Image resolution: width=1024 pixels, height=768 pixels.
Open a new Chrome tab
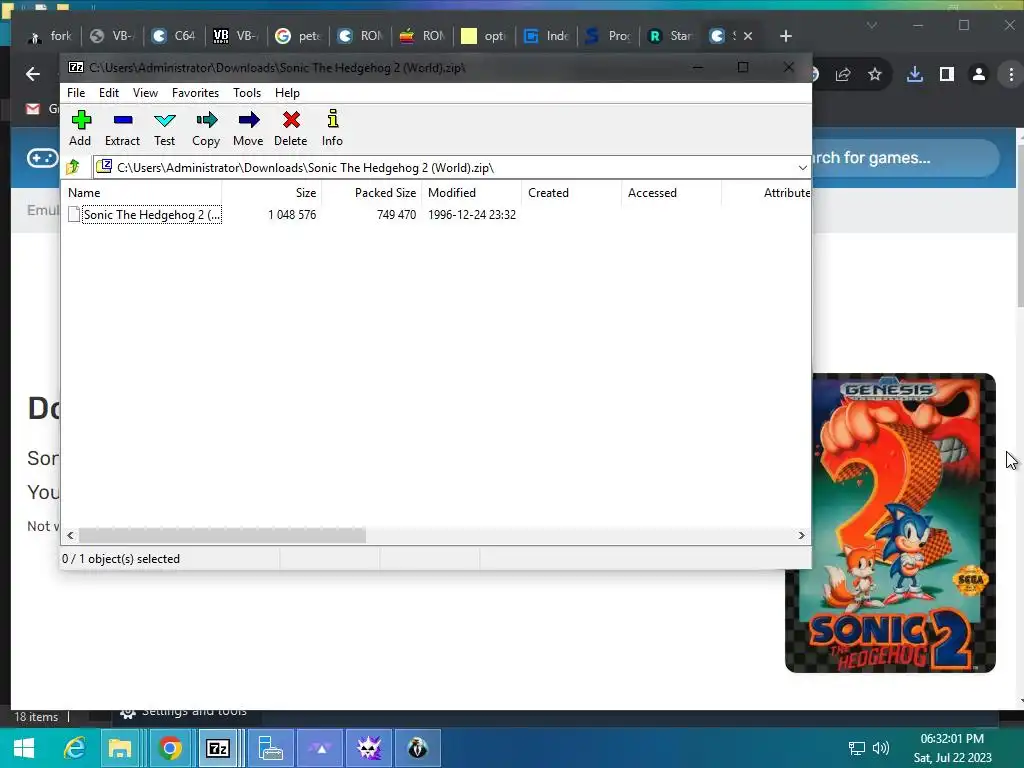pyautogui.click(x=786, y=36)
